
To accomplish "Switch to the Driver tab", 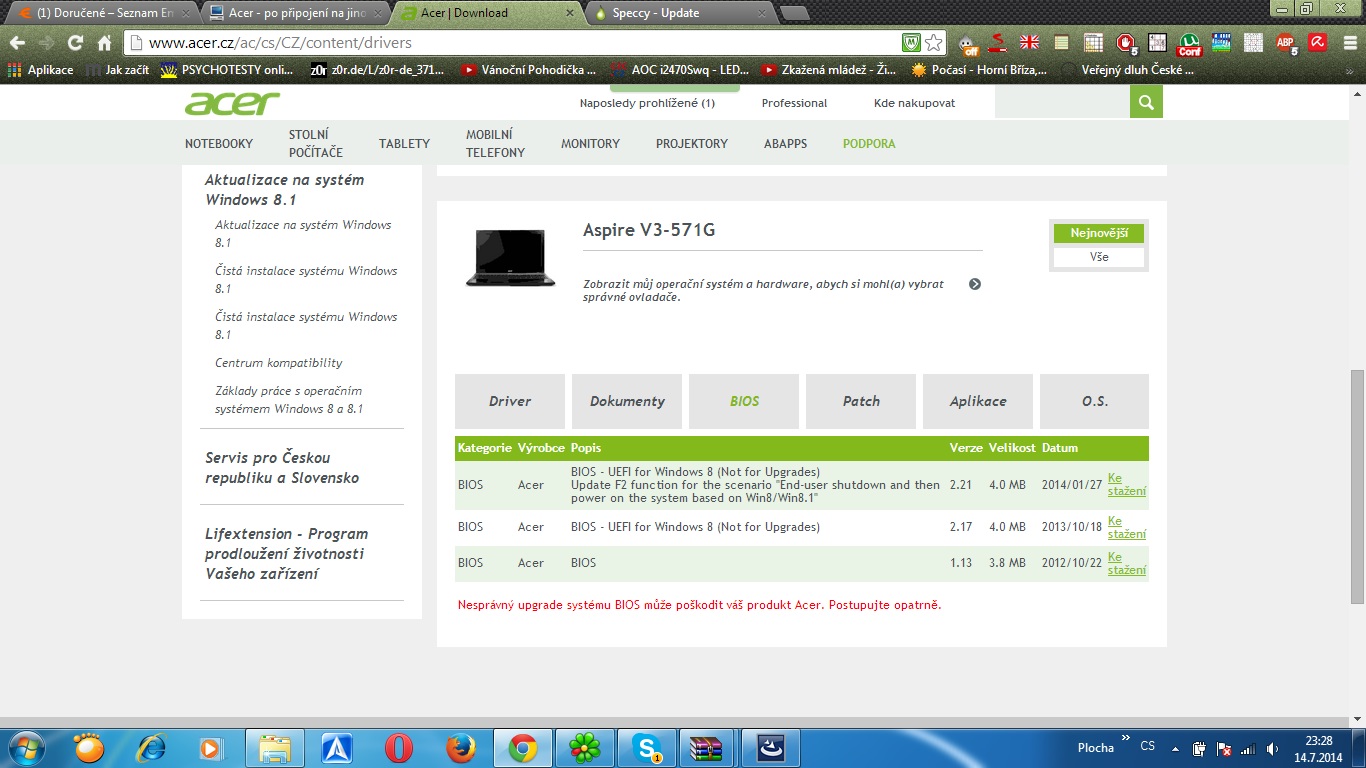I will pyautogui.click(x=510, y=401).
